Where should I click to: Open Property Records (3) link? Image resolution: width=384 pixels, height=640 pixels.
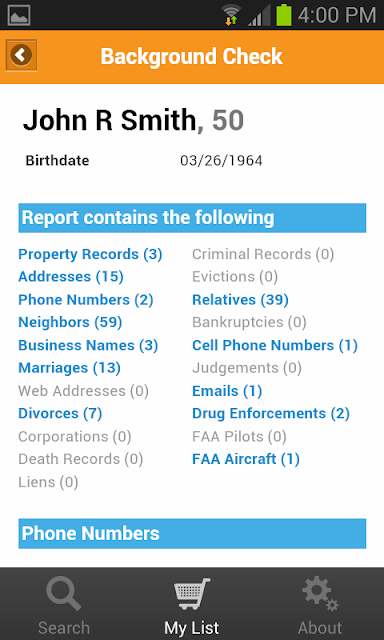pos(90,254)
